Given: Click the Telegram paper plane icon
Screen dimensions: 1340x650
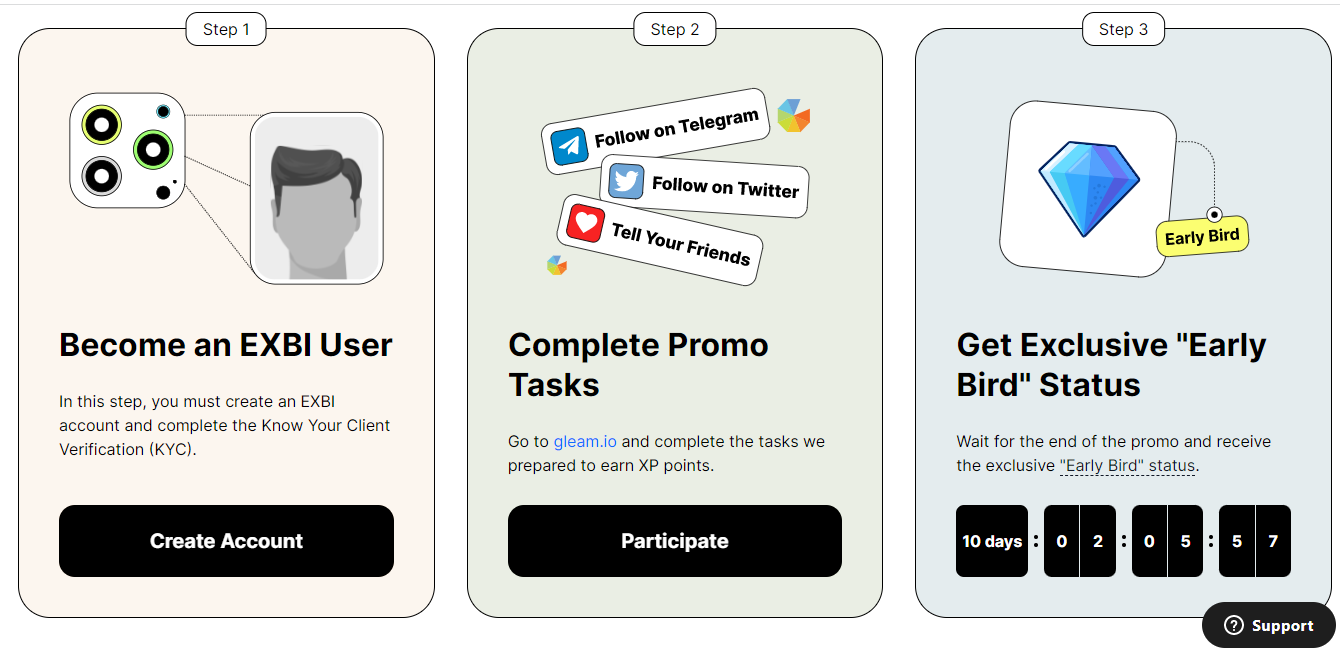Looking at the screenshot, I should 570,146.
